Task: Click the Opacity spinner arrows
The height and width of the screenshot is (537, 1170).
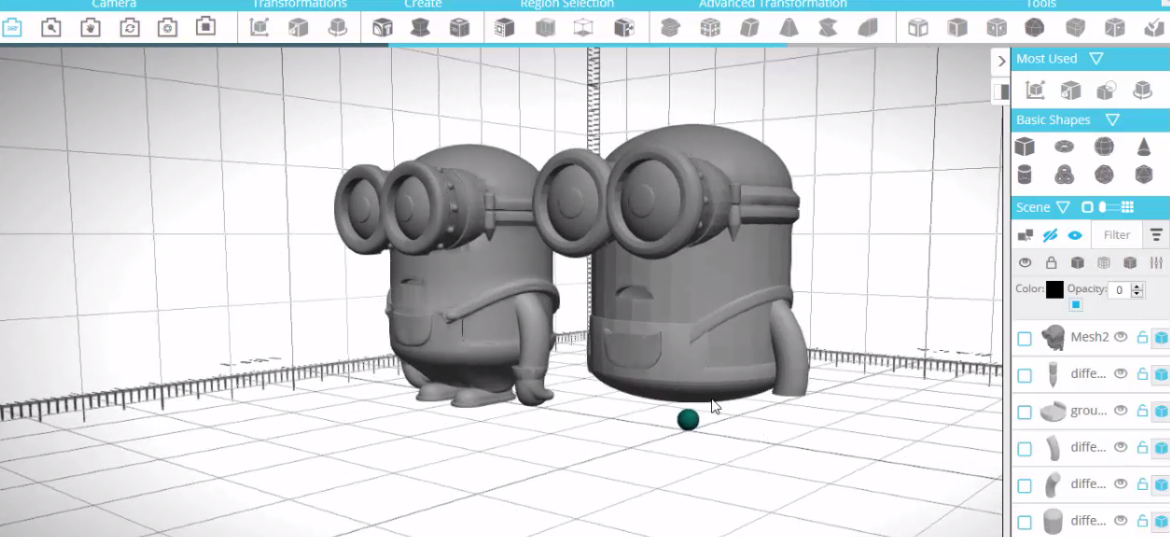Action: 1137,290
